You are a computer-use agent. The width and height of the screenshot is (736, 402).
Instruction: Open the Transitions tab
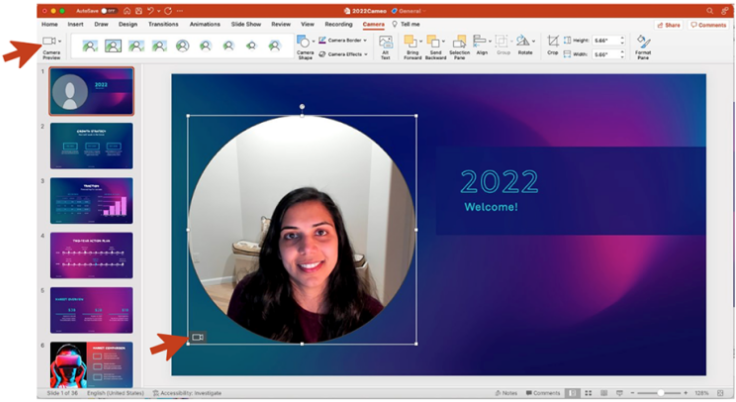pyautogui.click(x=163, y=24)
